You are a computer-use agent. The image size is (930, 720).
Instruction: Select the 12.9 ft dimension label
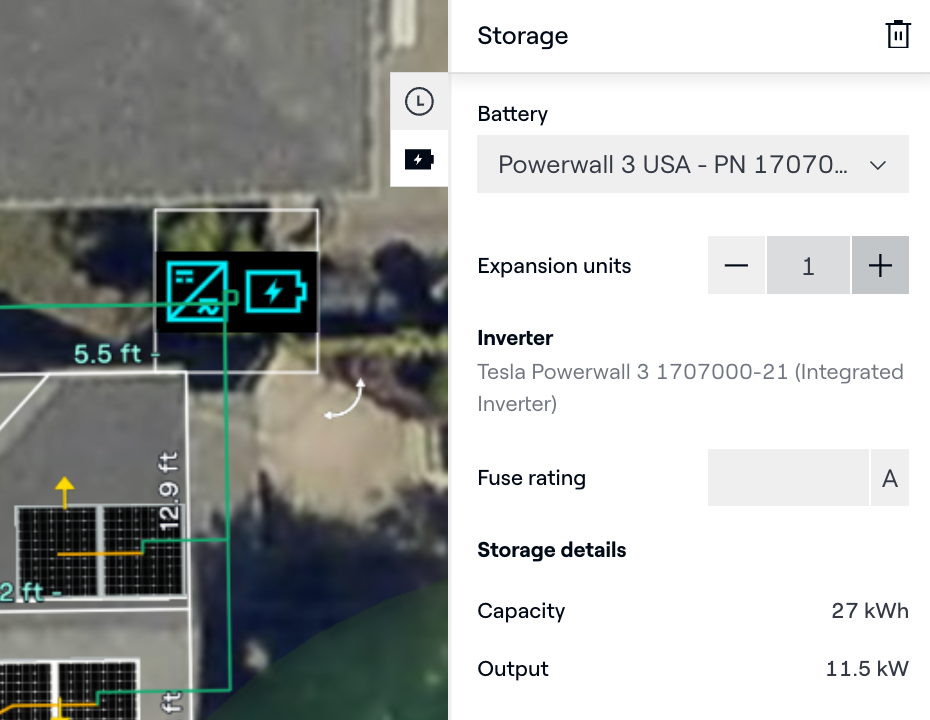(169, 490)
